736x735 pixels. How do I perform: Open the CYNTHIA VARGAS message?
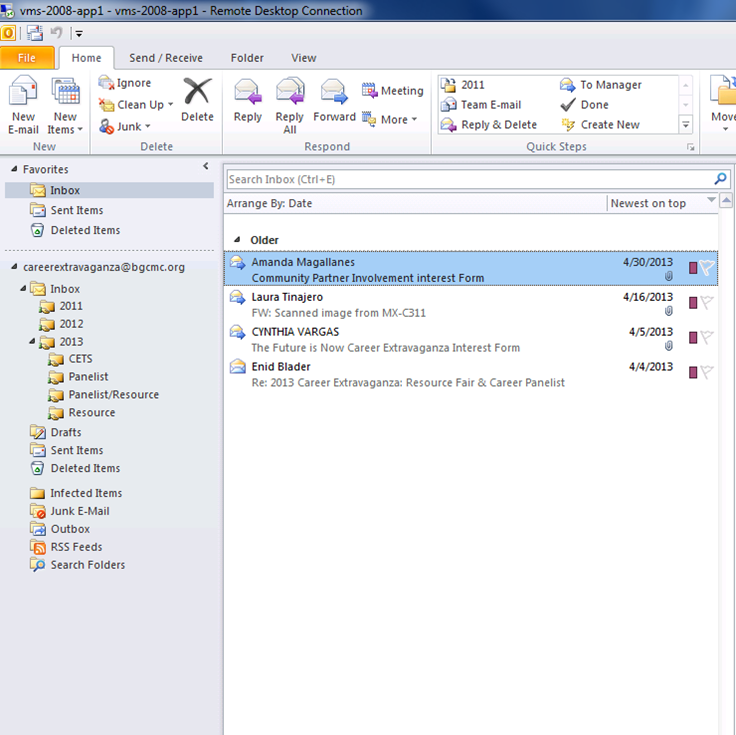pos(471,339)
